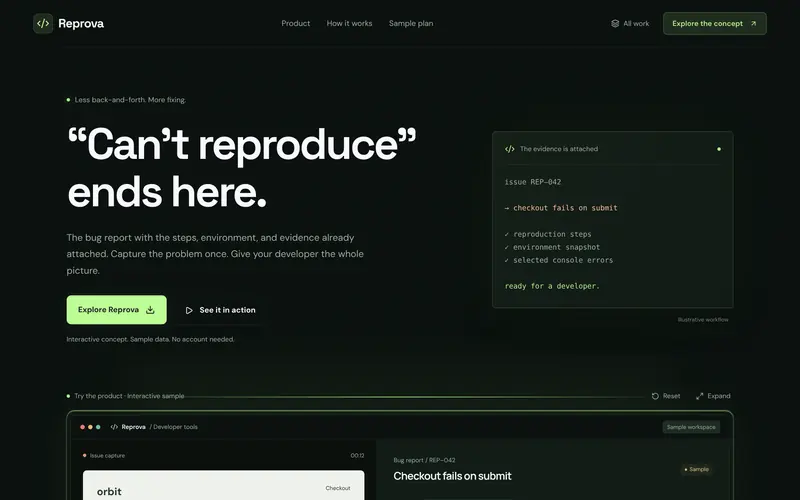Click the green window dot in Reprova panel
Image resolution: width=800 pixels, height=500 pixels.
coord(98,427)
